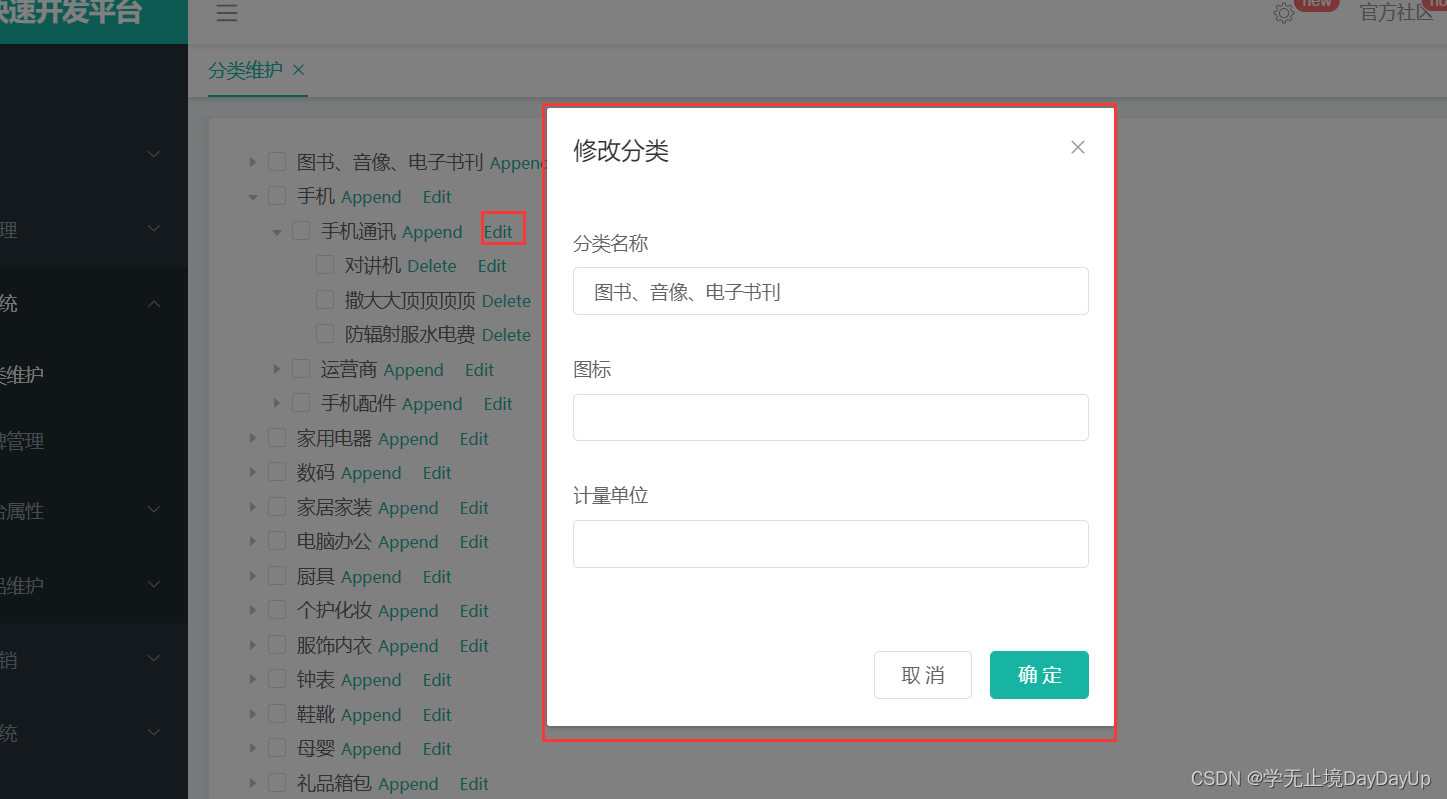Expand the 电脑办公 tree node
The height and width of the screenshot is (799, 1447).
coord(253,541)
